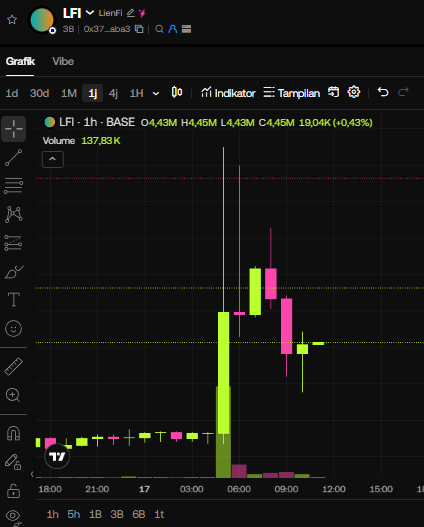Select the 1j timeframe
The image size is (424, 527).
pyautogui.click(x=92, y=93)
